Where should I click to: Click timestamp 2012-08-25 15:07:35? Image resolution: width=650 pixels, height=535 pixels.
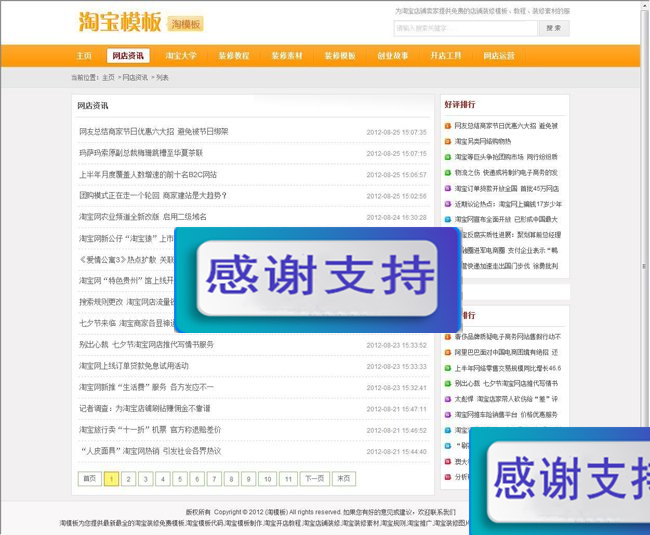(396, 132)
